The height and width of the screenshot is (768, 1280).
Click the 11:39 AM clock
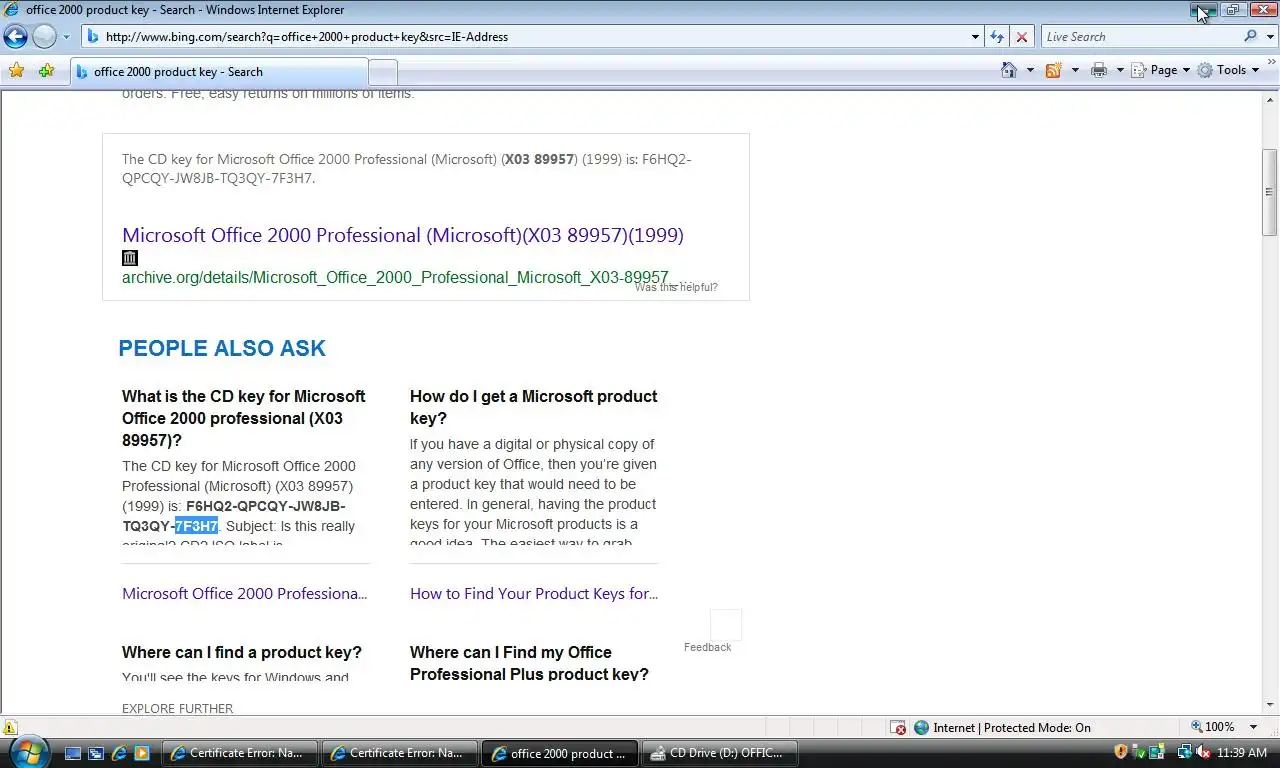coord(1243,752)
